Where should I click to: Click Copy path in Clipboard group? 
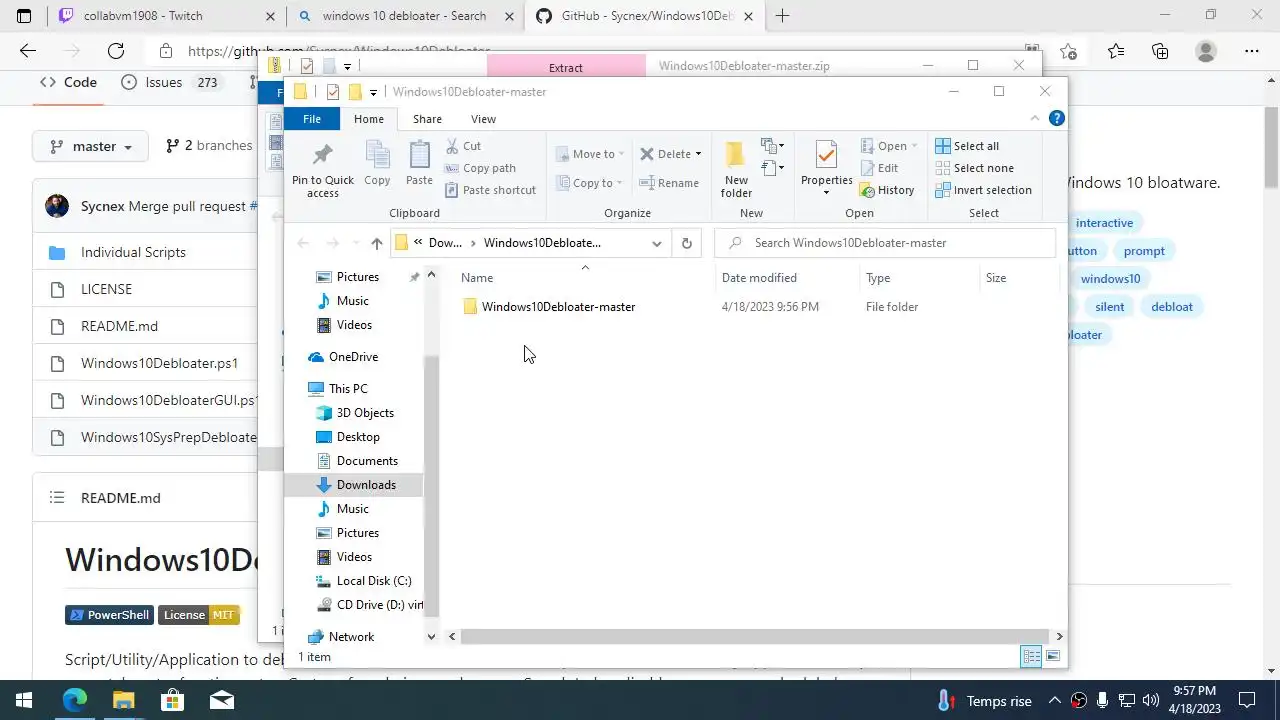pyautogui.click(x=480, y=168)
